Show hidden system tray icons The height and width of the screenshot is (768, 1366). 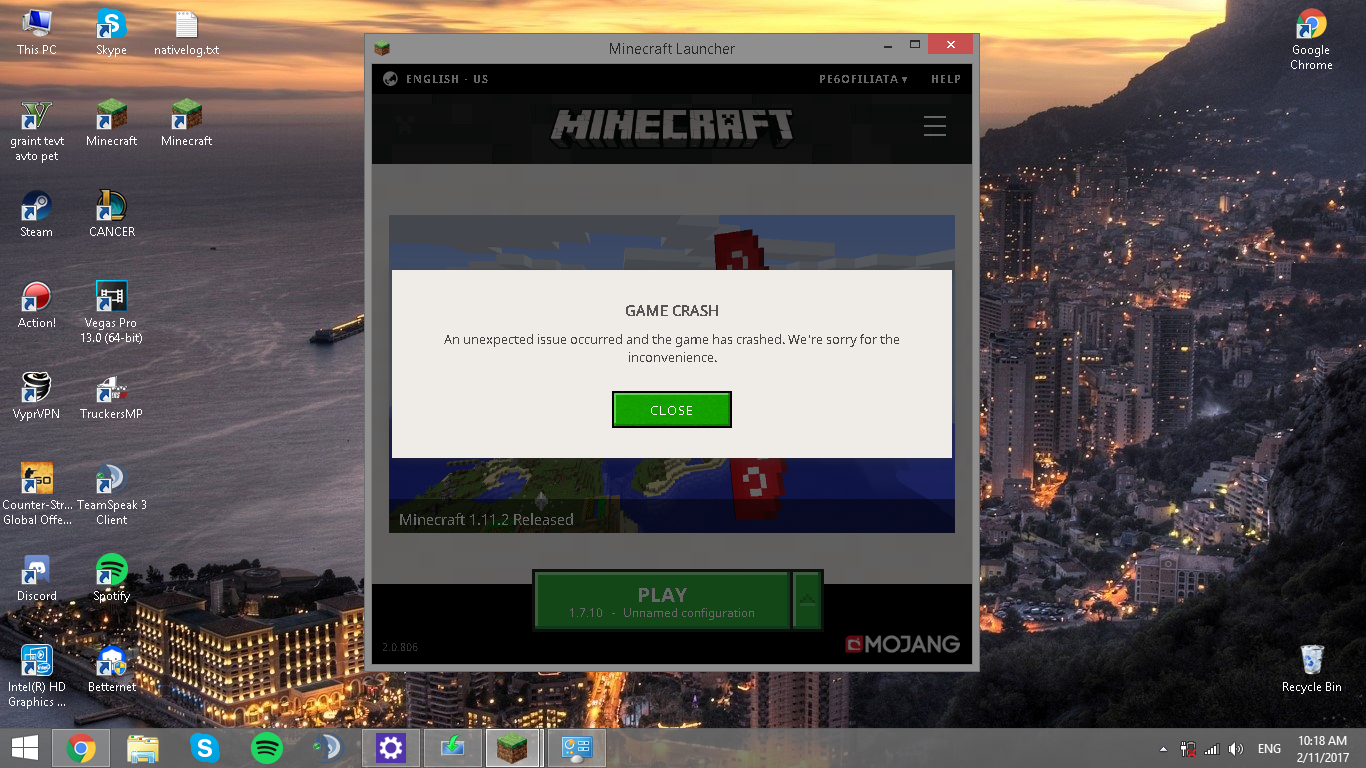[x=1163, y=749]
